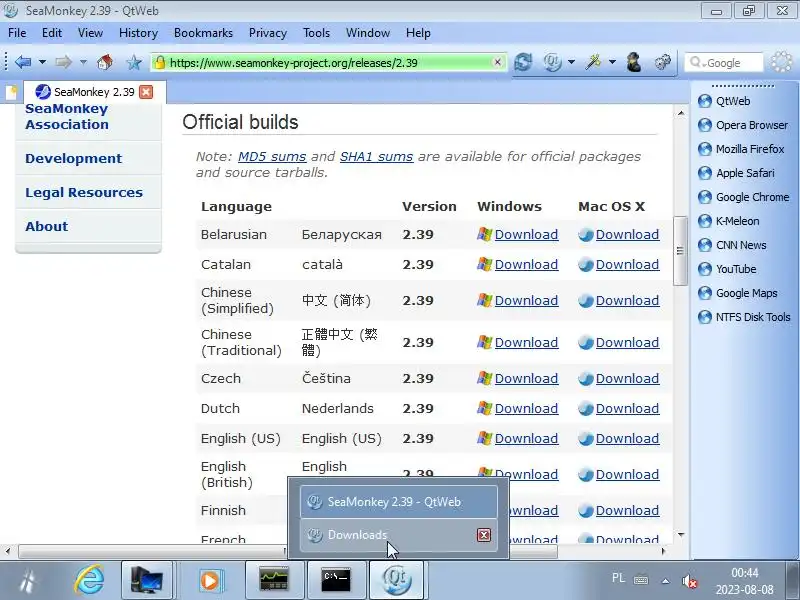Open the Google Chrome bookmark
Viewport: 800px width, 600px height.
(x=743, y=197)
